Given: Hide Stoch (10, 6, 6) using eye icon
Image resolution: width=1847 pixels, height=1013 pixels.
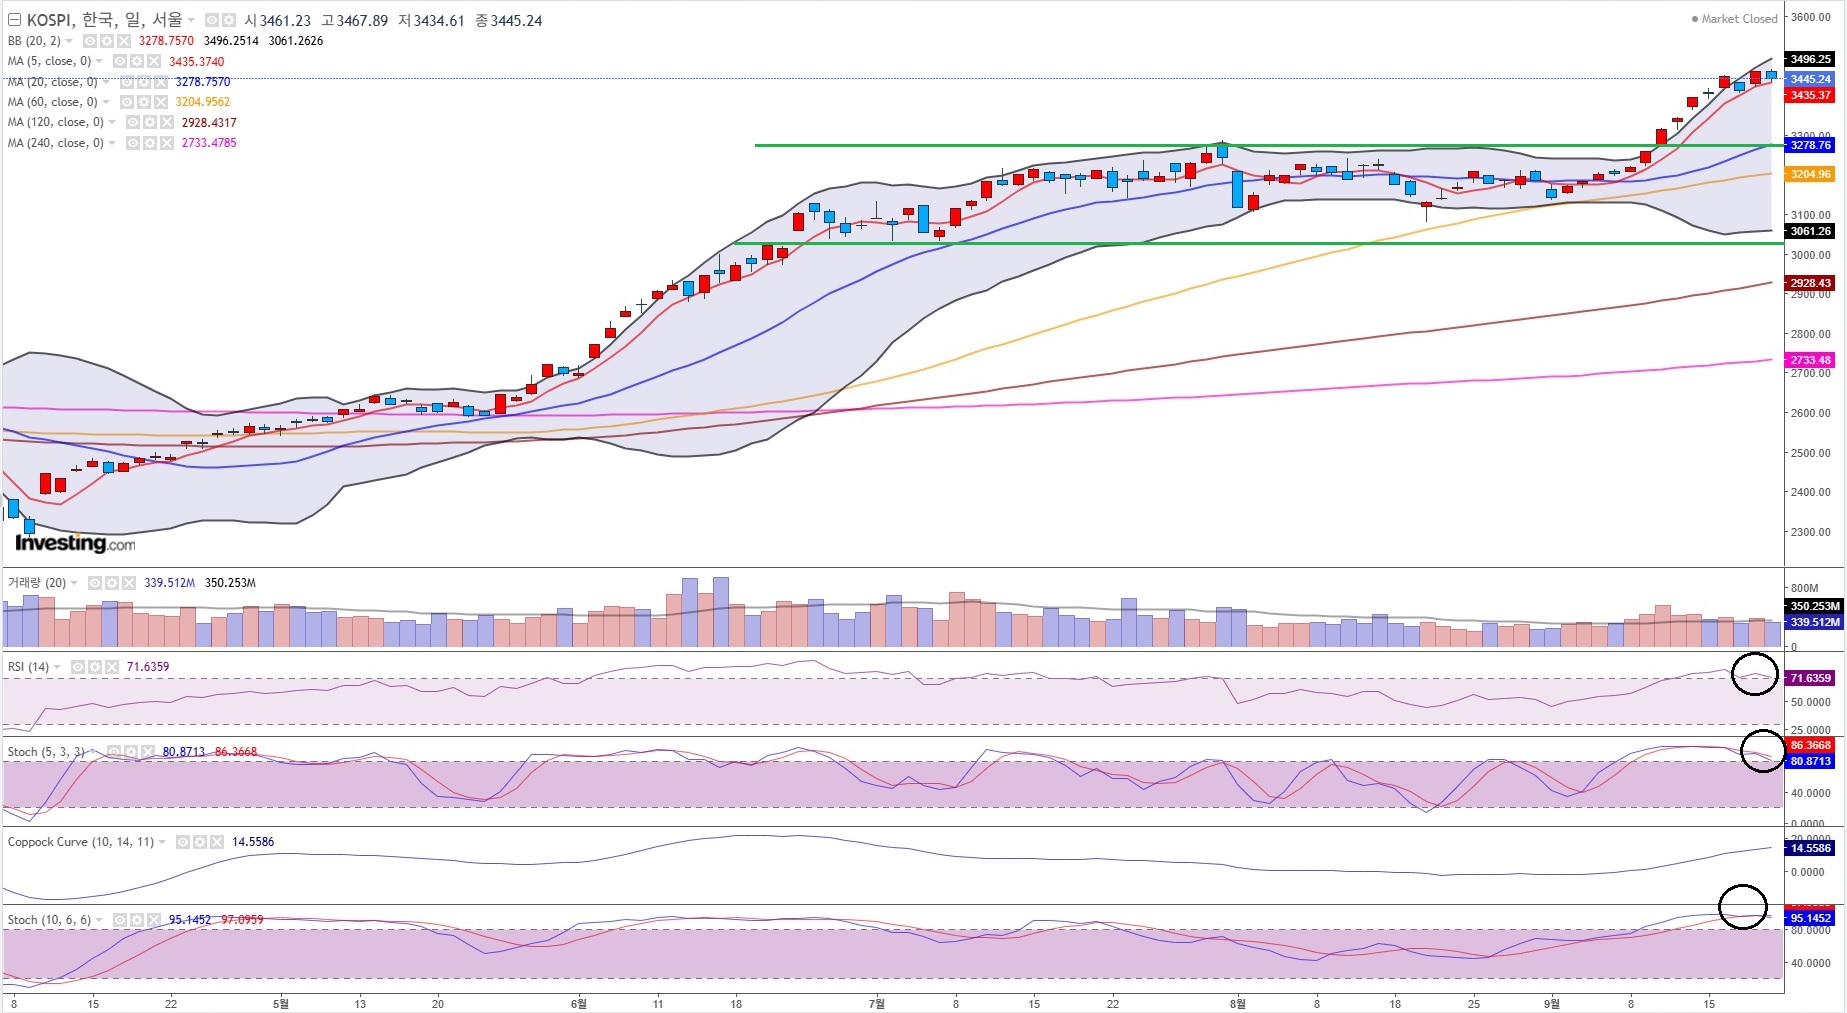Looking at the screenshot, I should pyautogui.click(x=120, y=920).
